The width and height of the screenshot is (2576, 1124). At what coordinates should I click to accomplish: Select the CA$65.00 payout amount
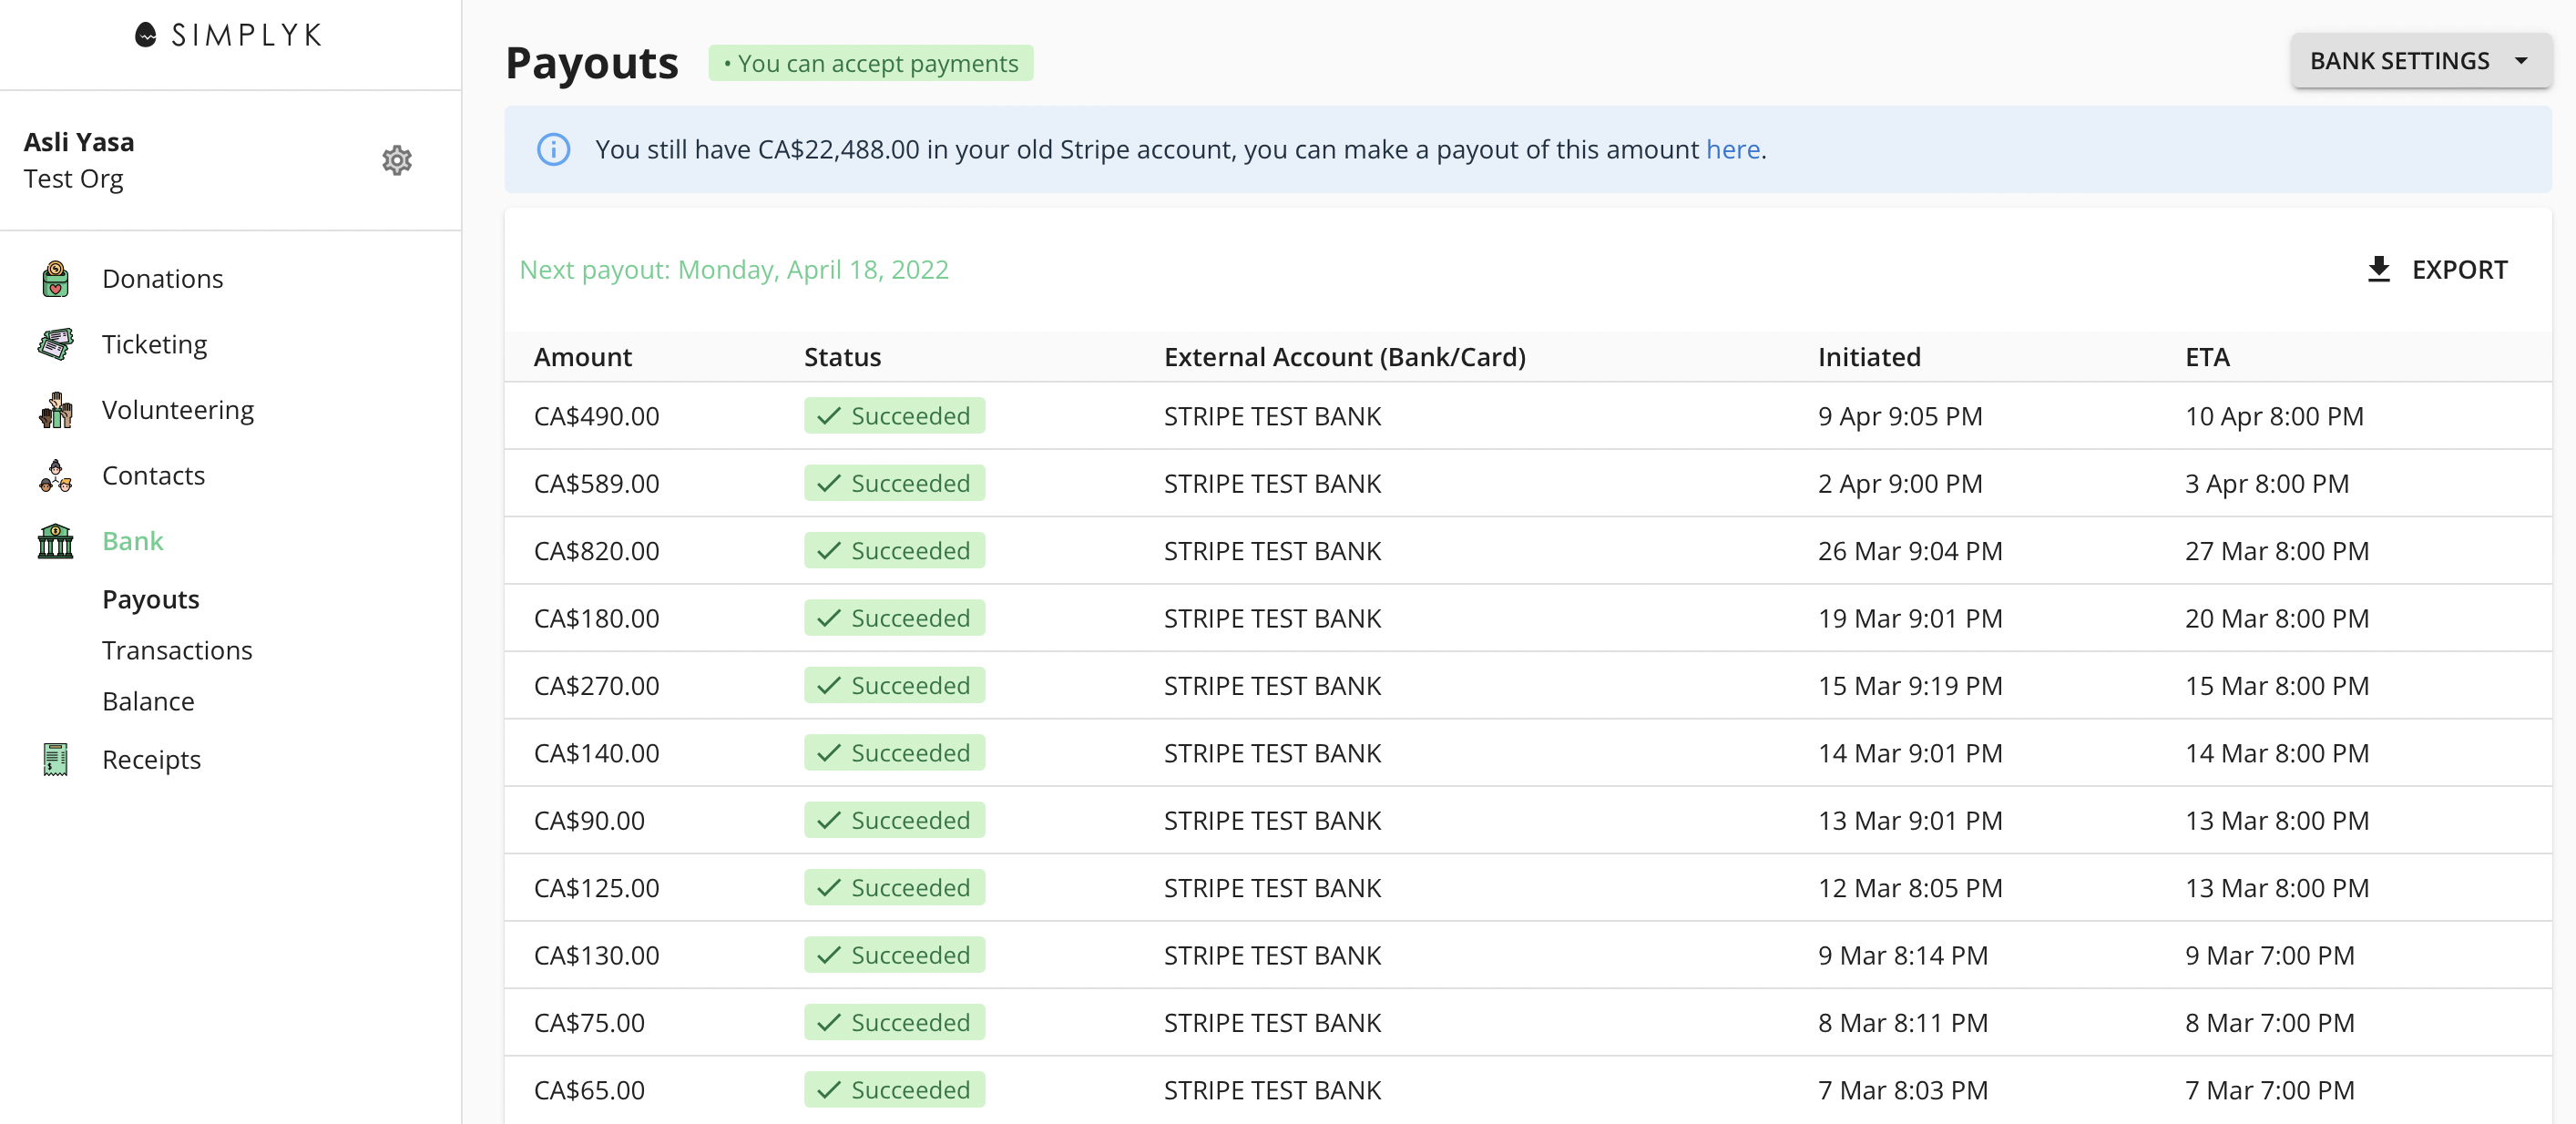pos(589,1090)
